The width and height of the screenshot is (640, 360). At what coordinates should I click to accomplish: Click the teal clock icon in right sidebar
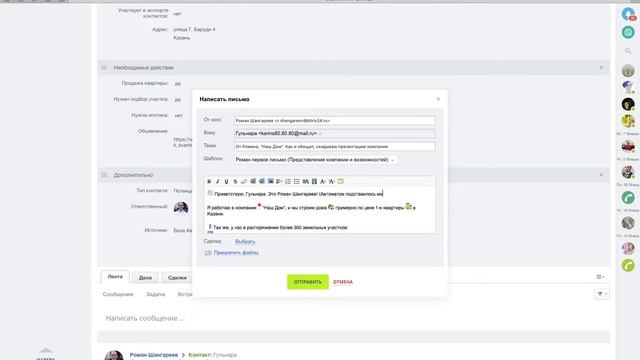[628, 32]
